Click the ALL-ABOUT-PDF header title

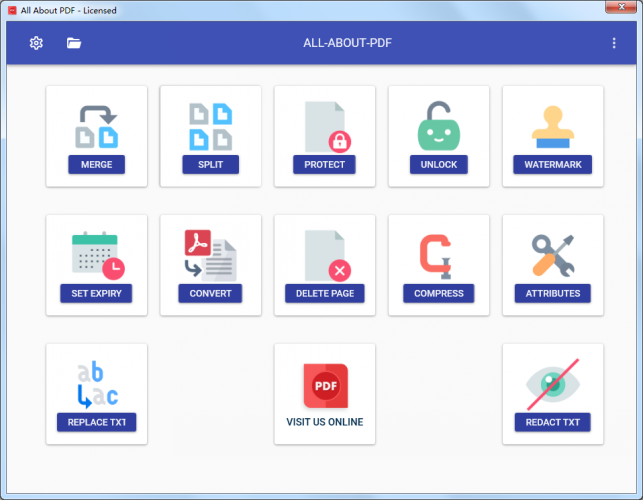pyautogui.click(x=347, y=43)
